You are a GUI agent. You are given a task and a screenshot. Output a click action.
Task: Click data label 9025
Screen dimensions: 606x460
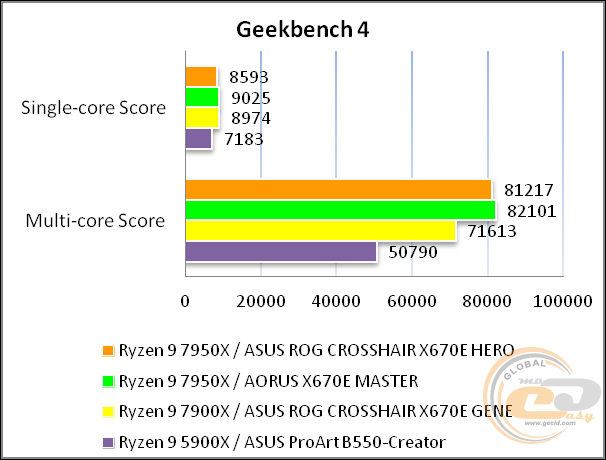(251, 98)
